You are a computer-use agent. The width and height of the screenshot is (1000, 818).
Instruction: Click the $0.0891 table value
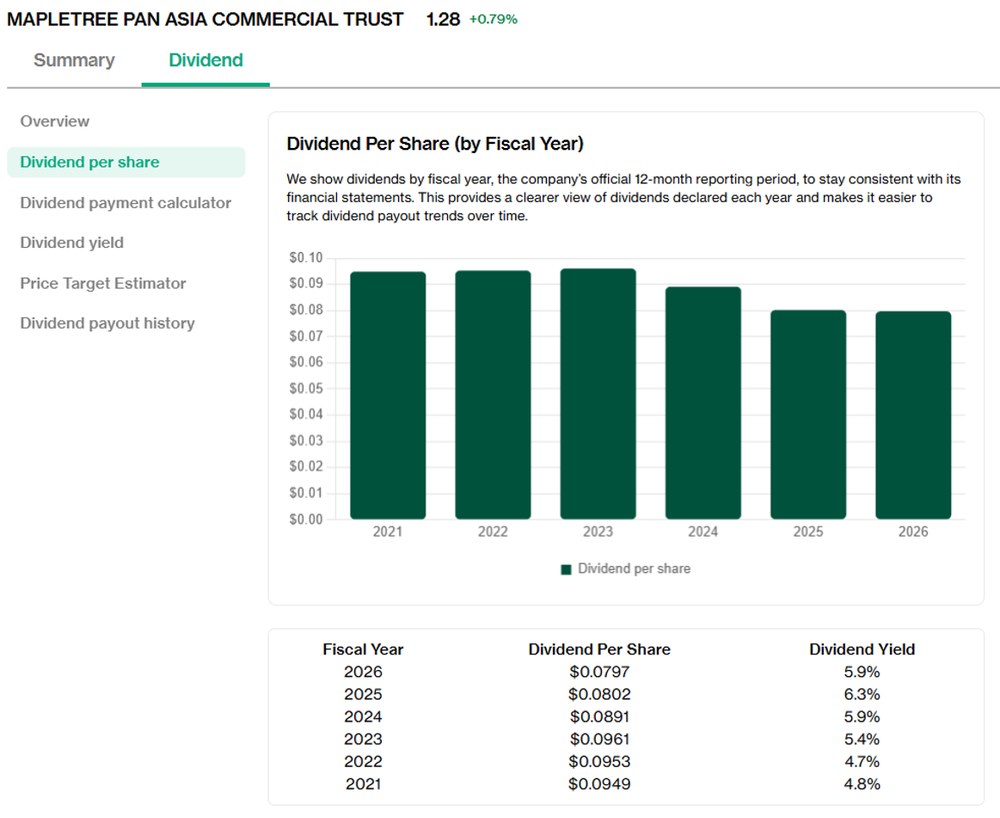(x=599, y=717)
